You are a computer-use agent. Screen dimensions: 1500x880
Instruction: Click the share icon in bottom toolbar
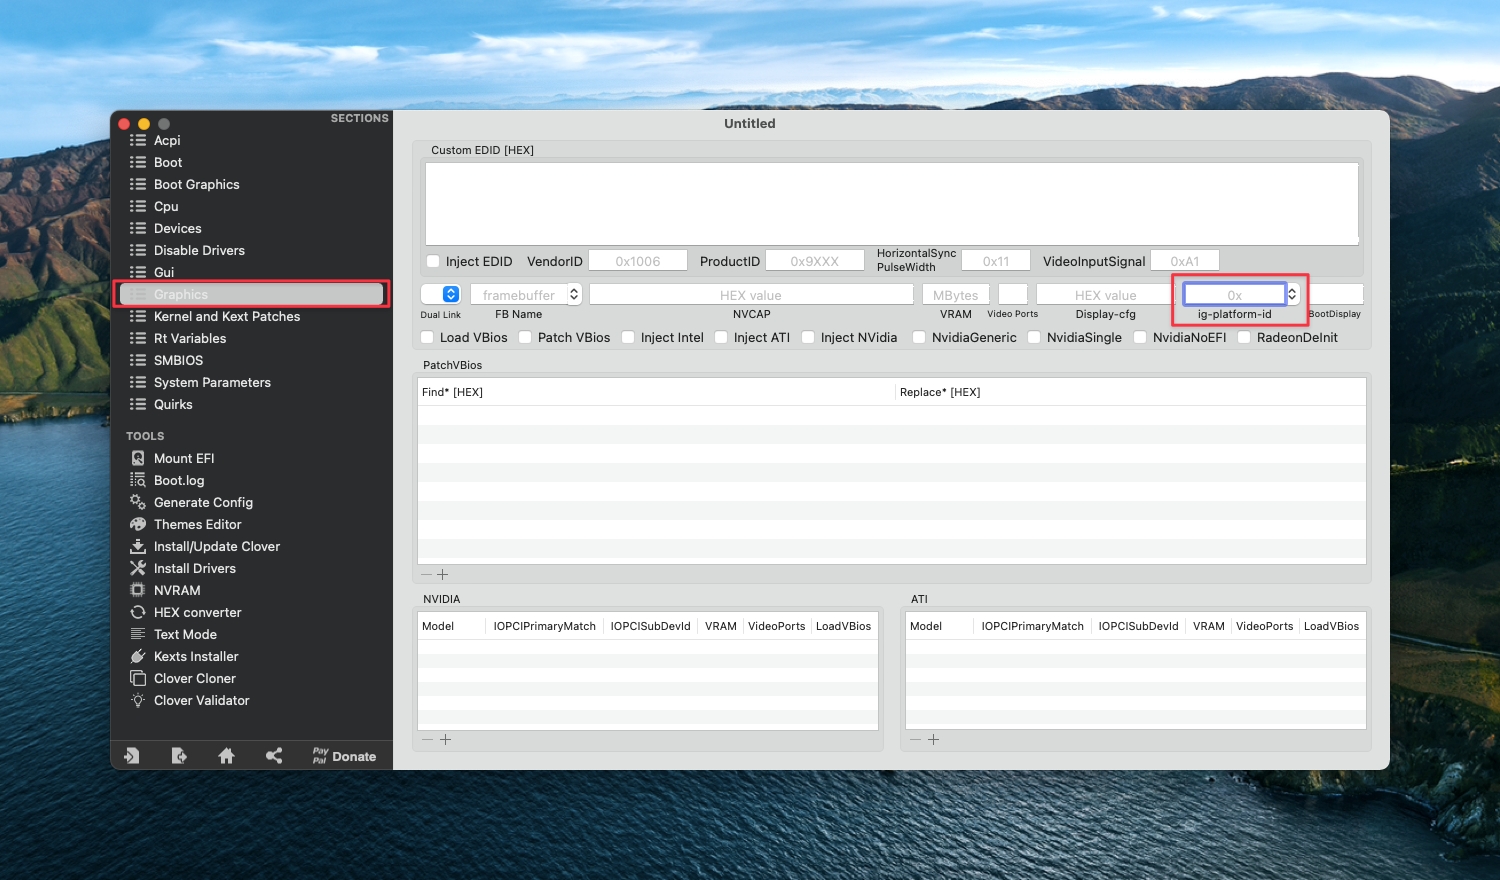pyautogui.click(x=274, y=756)
